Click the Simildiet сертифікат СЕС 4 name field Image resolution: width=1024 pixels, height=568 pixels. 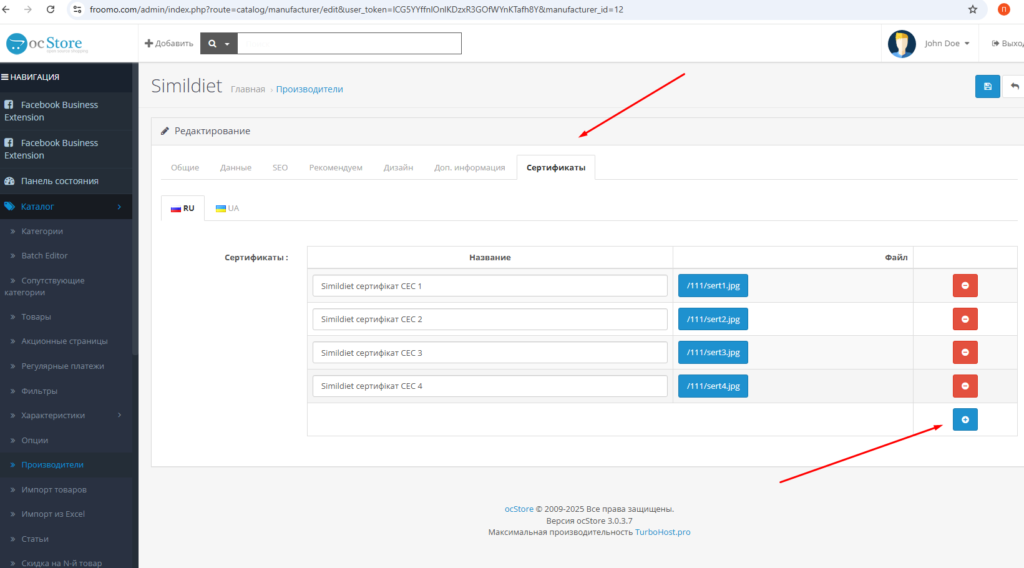point(489,386)
